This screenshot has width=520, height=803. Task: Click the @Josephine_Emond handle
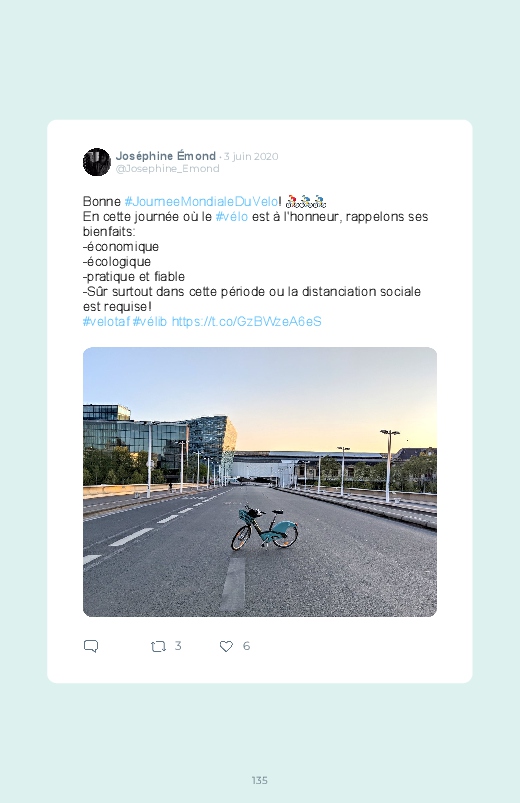[168, 168]
